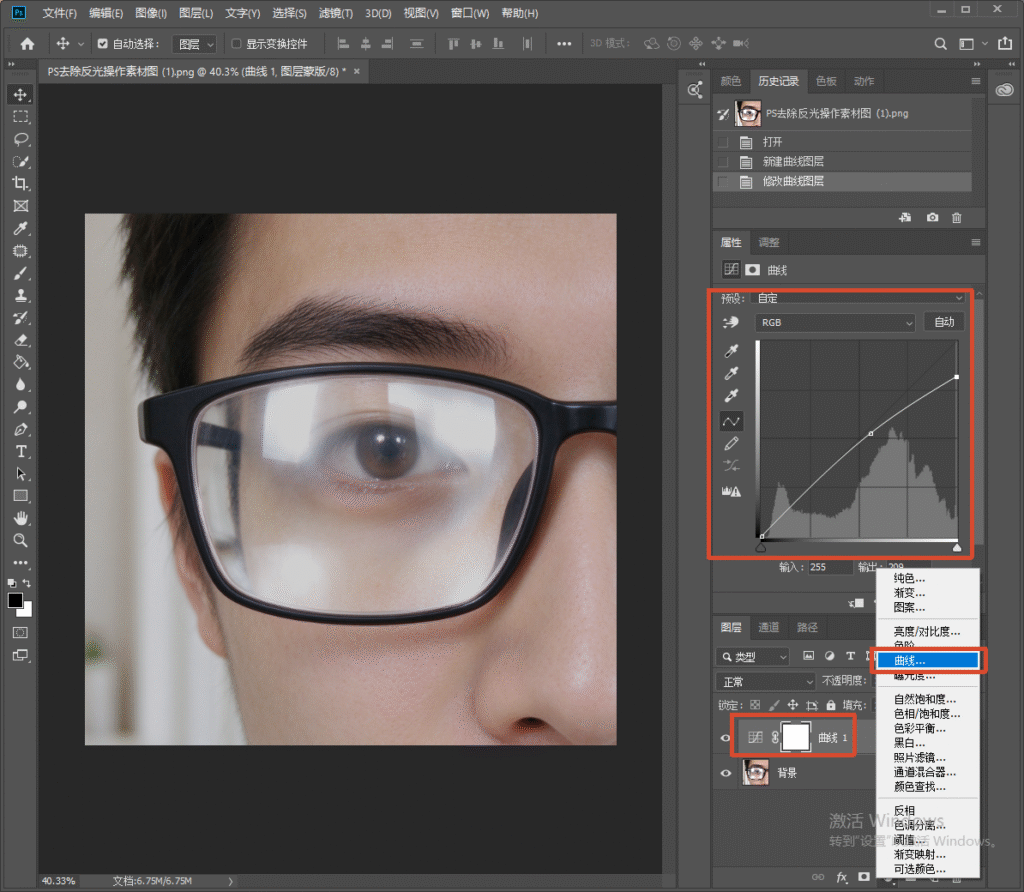Choose 亮度/对比度... from the menu

click(x=927, y=631)
